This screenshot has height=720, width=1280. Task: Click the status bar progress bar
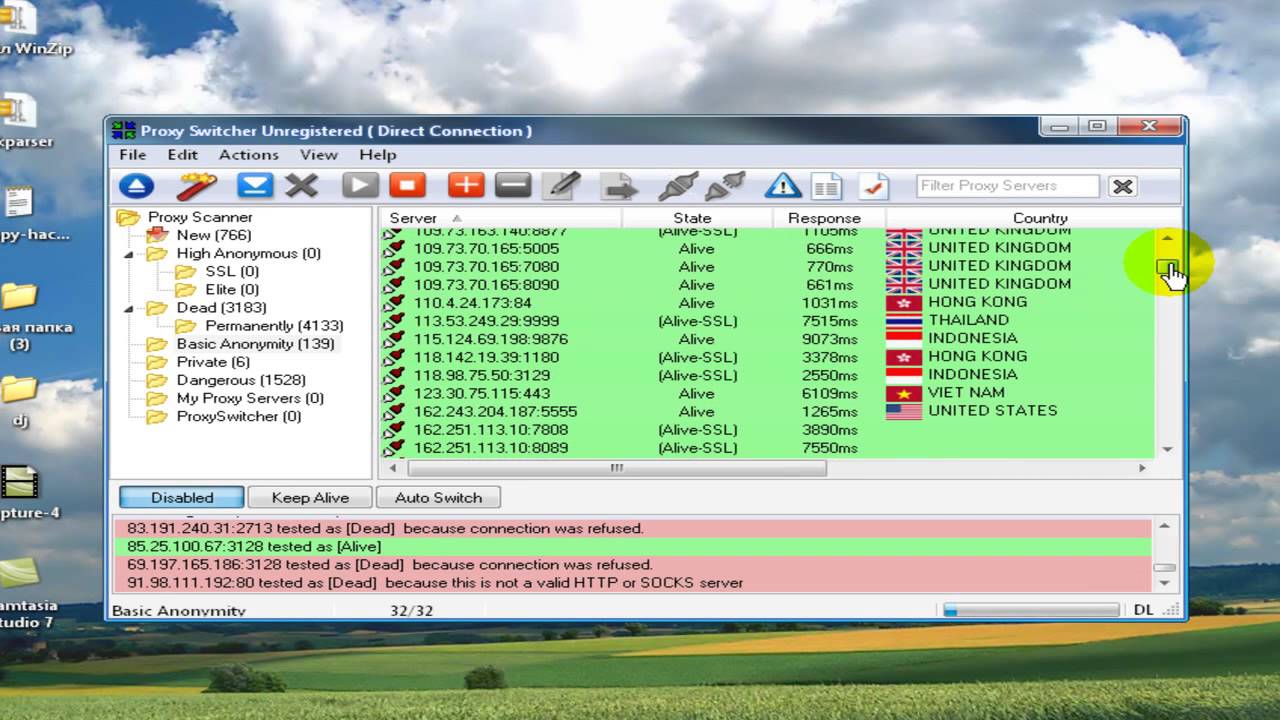(x=1031, y=610)
